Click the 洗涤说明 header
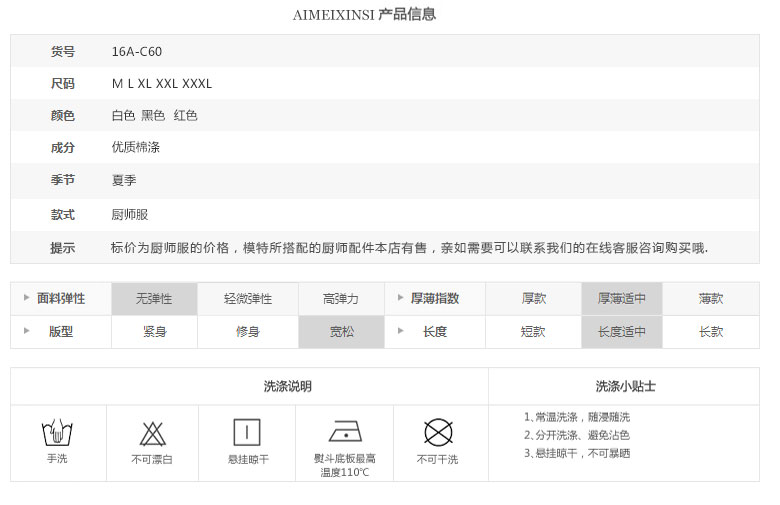 click(288, 386)
